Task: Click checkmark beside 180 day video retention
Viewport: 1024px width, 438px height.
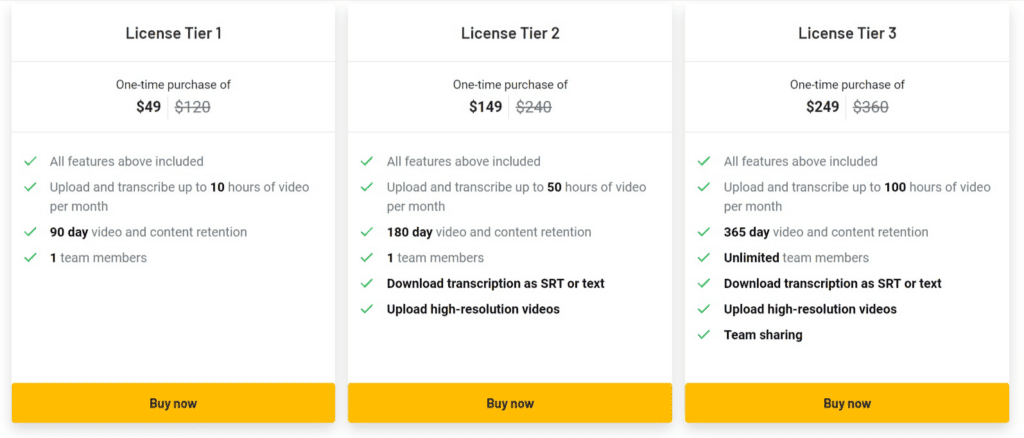Action: pyautogui.click(x=366, y=232)
